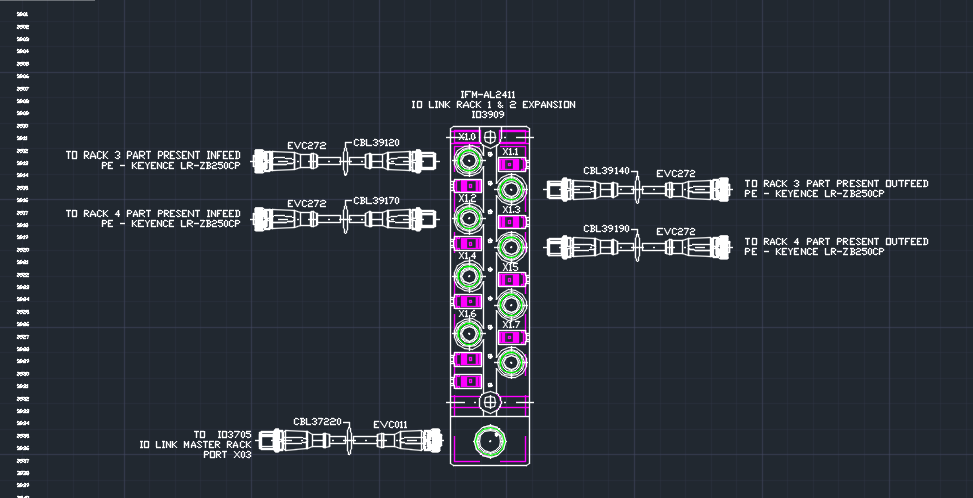973x498 pixels.
Task: Select the CBL39140 cable label
Action: point(607,171)
